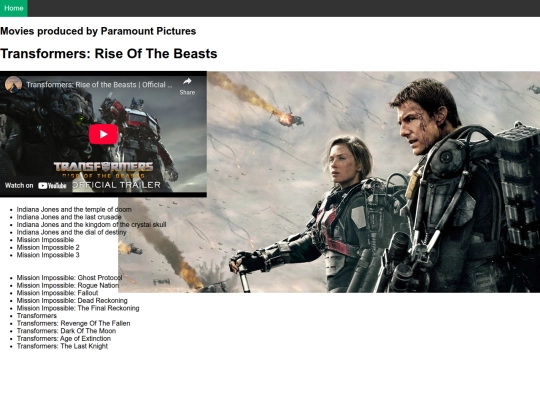Select Transformers: Age of Extinction
This screenshot has width=540, height=405.
click(64, 338)
